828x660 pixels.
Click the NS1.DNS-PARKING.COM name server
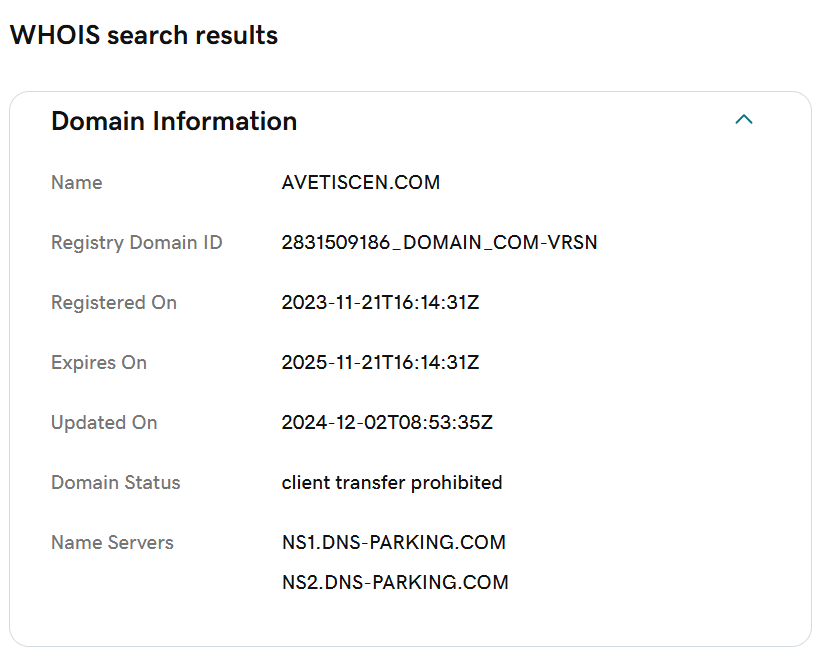click(394, 542)
